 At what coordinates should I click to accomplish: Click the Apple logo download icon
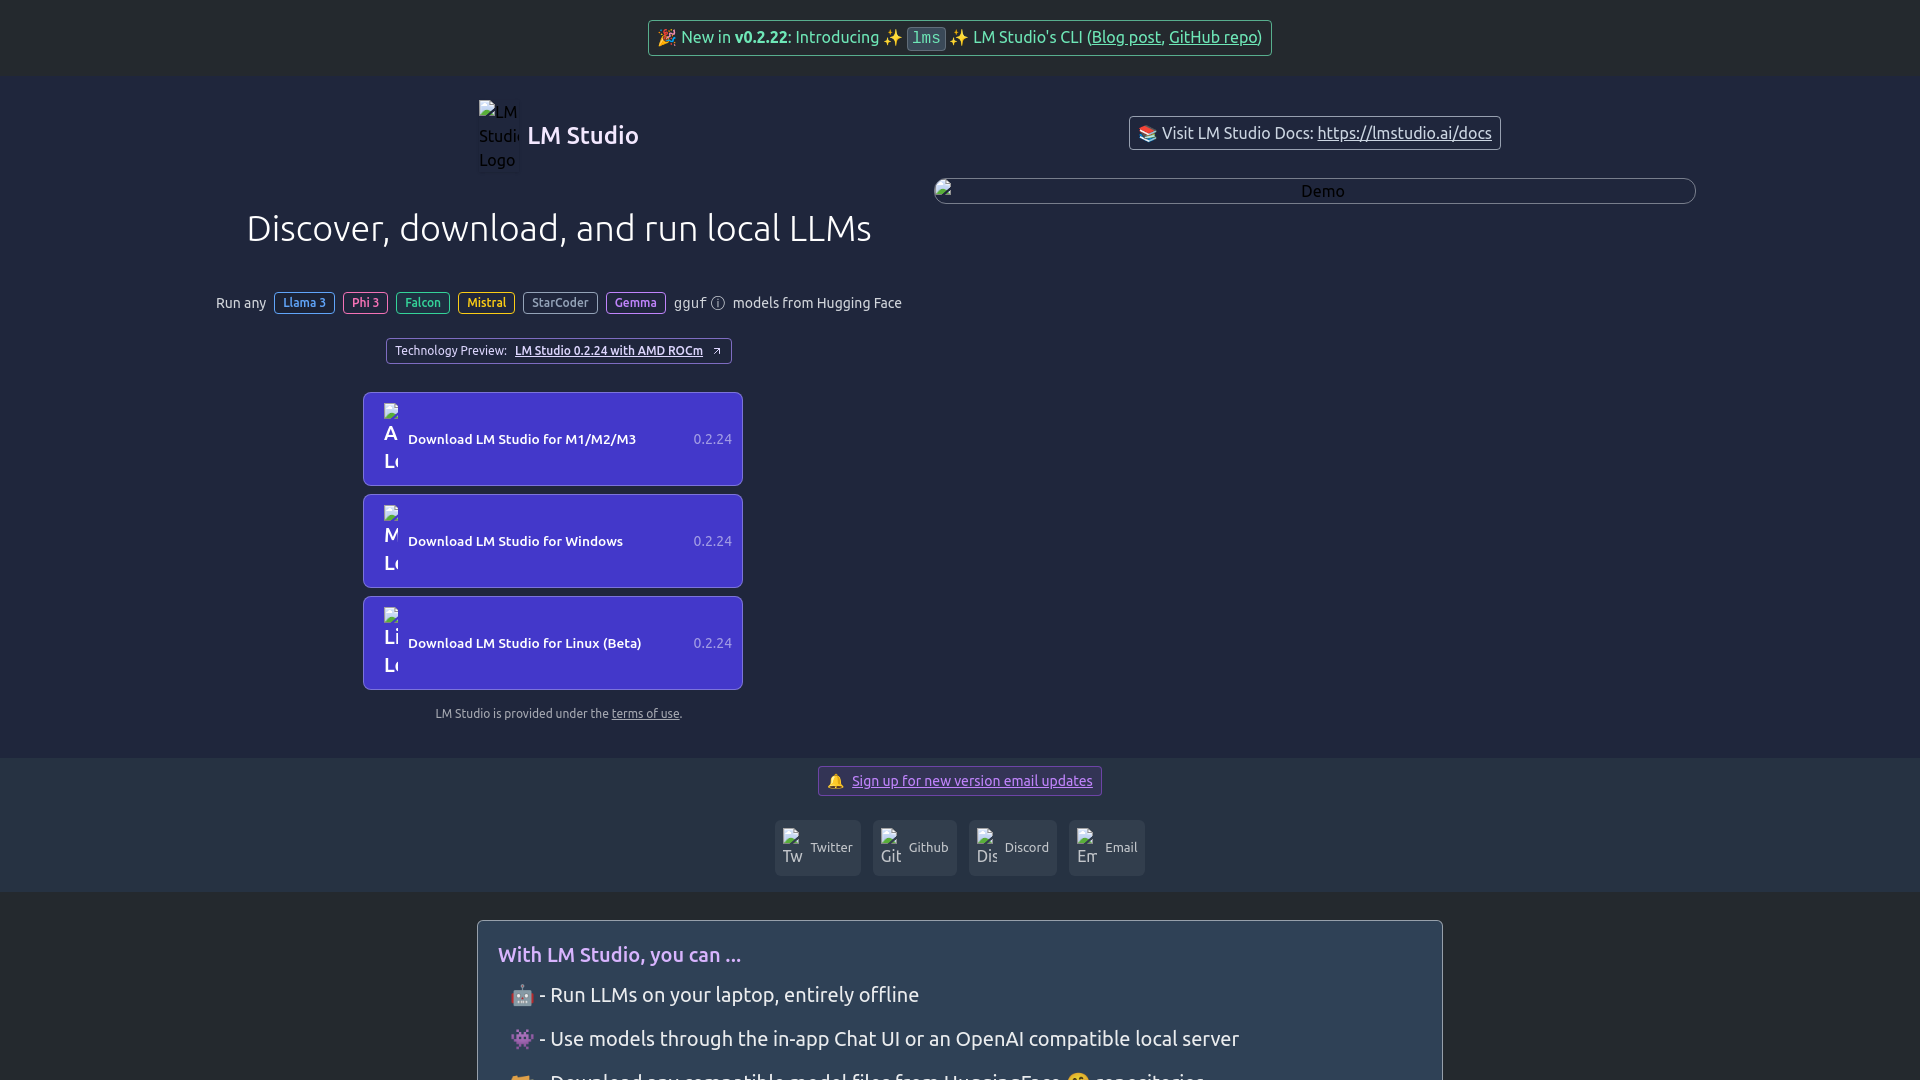(391, 438)
